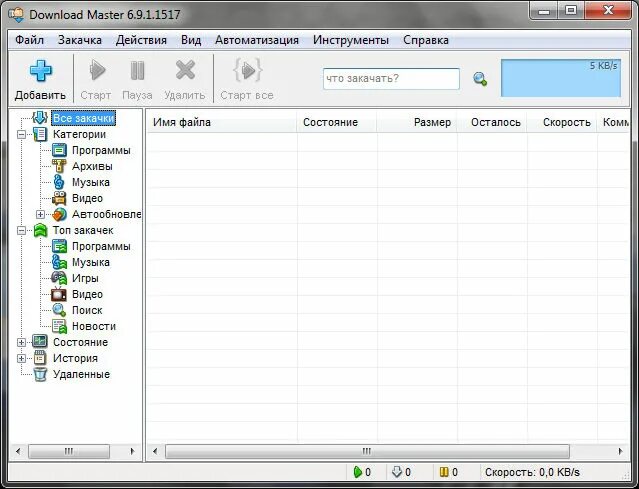Click the Программы icon under Топ закачек
639x489 pixels.
(59, 247)
